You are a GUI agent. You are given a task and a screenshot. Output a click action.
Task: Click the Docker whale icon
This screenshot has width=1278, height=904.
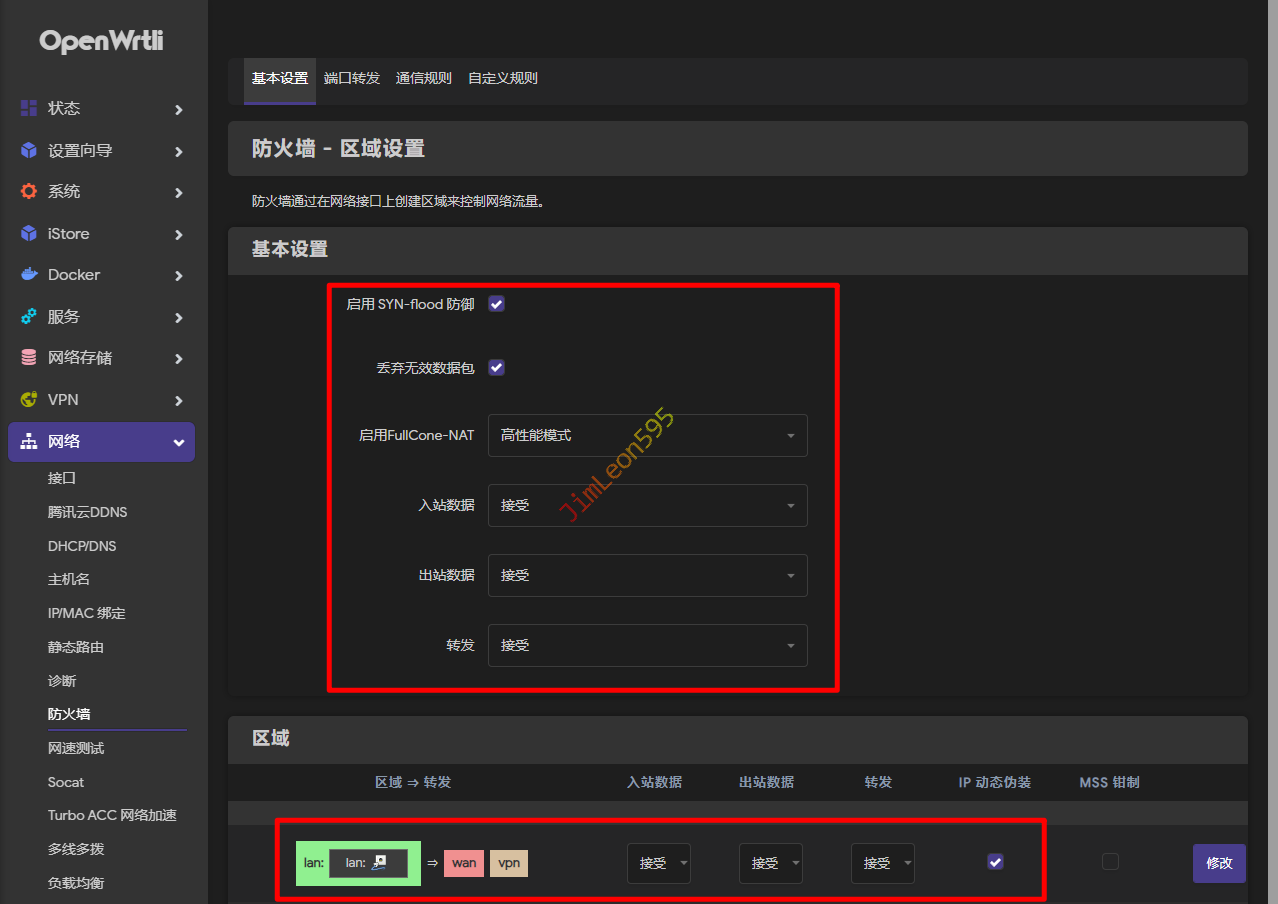pos(29,274)
